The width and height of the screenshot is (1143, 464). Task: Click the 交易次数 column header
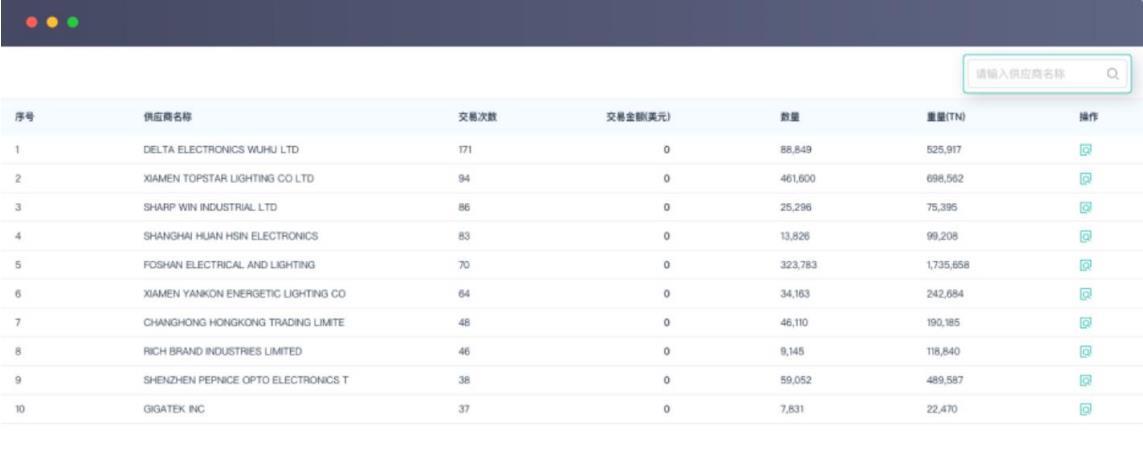pos(477,117)
